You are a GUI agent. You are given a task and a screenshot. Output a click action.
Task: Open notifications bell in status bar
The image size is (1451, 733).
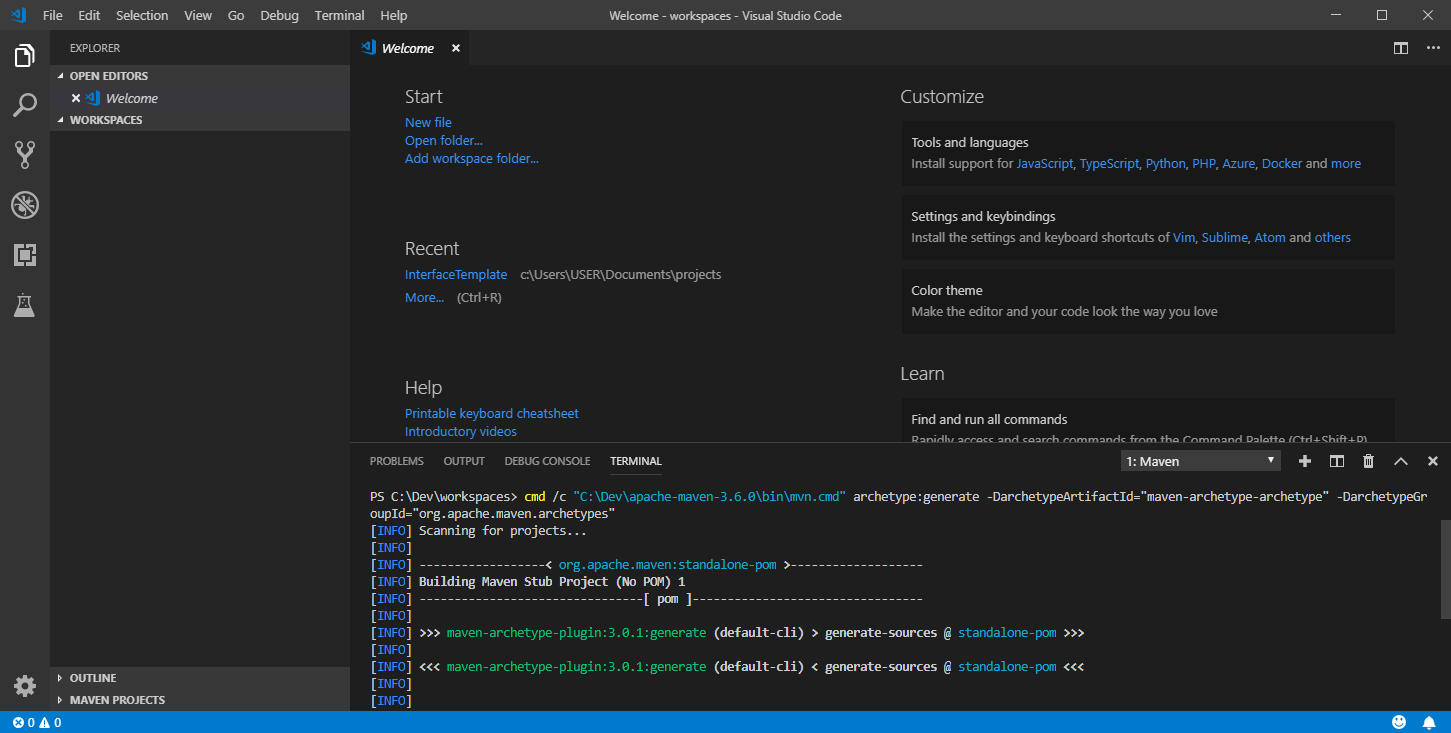(x=1429, y=722)
